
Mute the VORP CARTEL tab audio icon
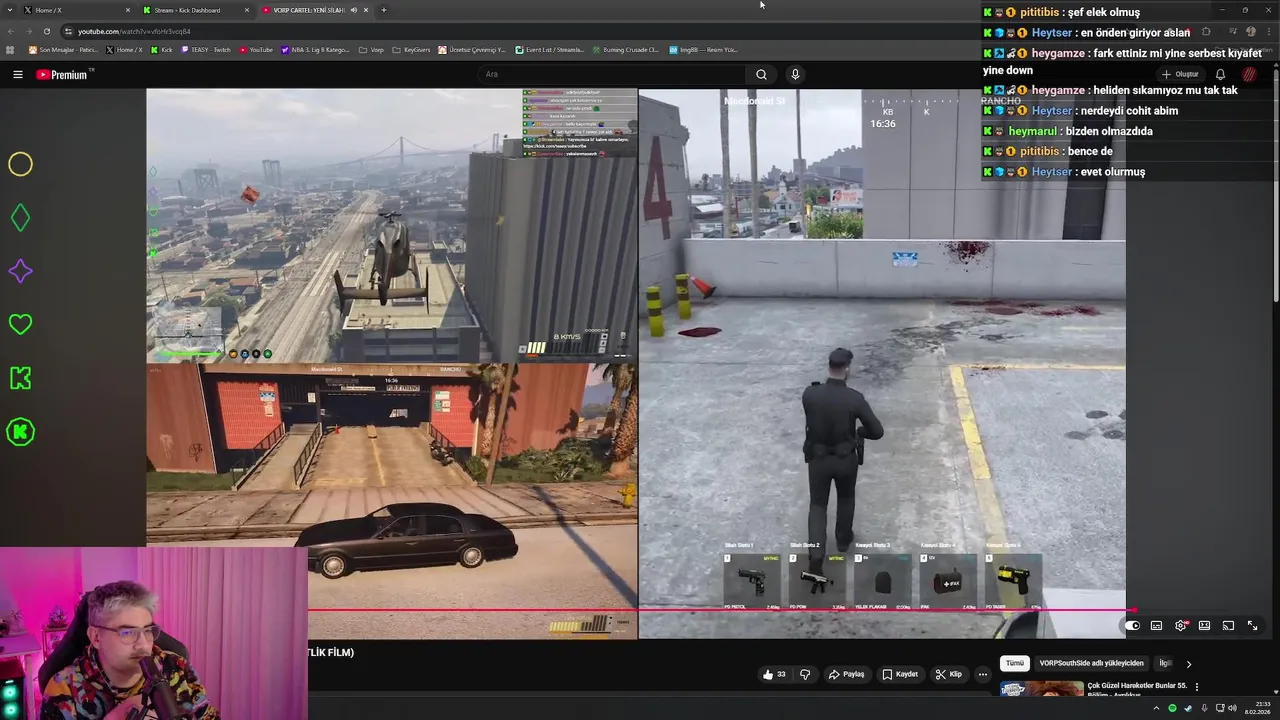(x=353, y=10)
